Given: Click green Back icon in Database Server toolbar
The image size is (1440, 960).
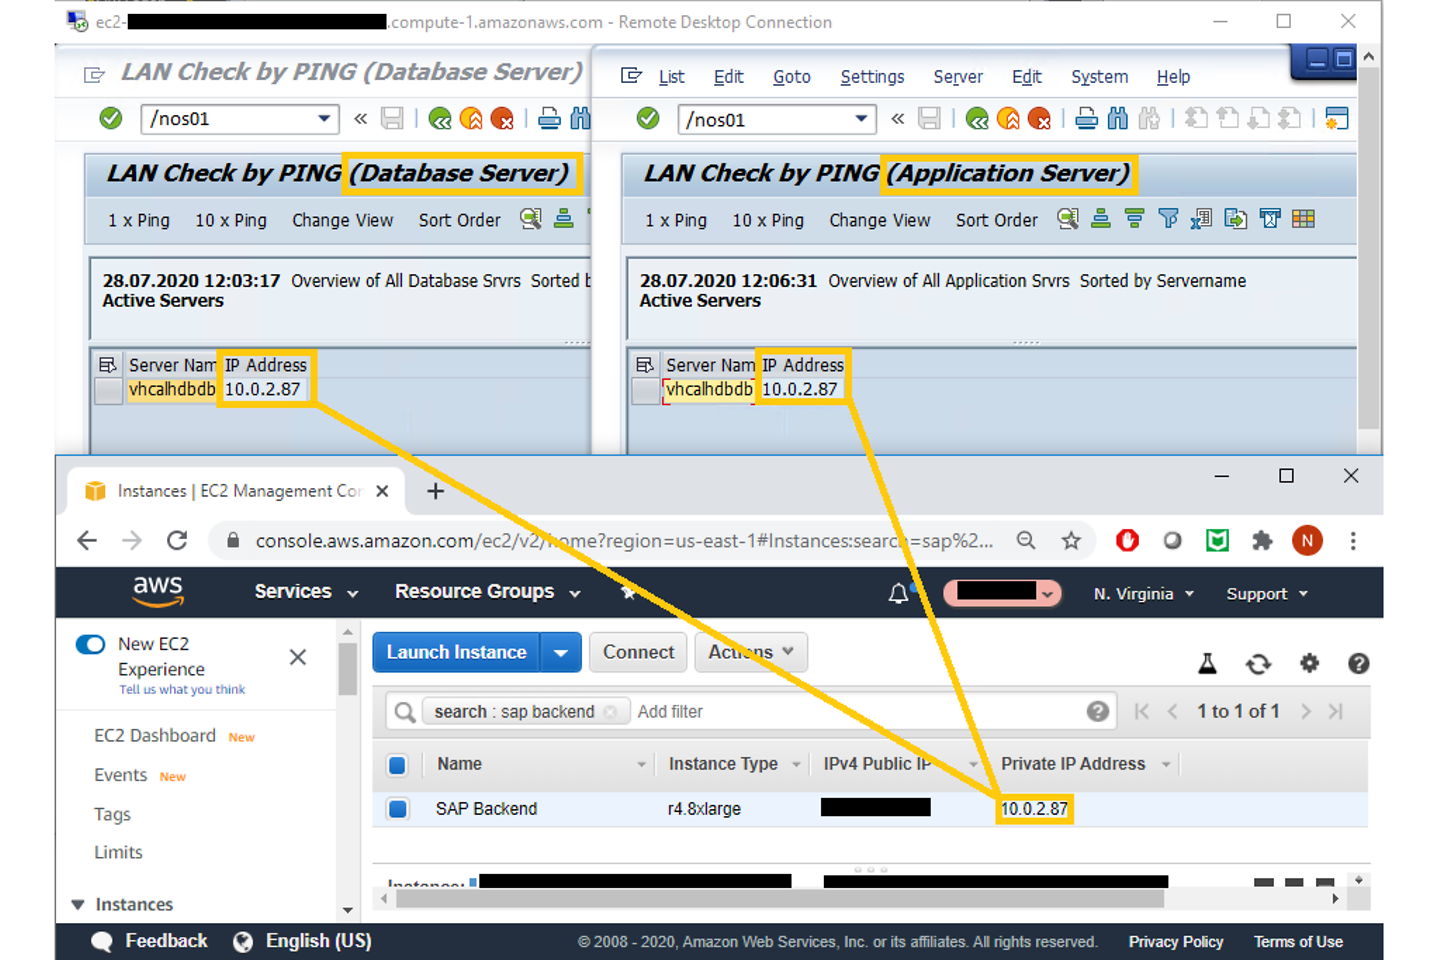Looking at the screenshot, I should pyautogui.click(x=440, y=120).
